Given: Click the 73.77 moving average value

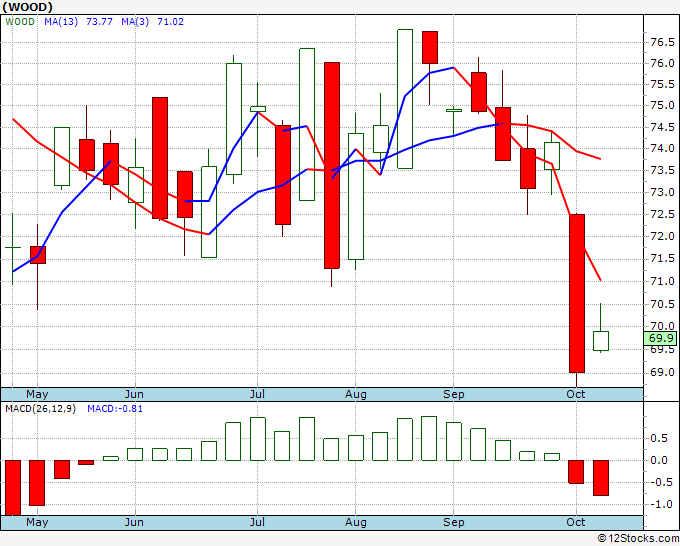Looking at the screenshot, I should pos(99,22).
